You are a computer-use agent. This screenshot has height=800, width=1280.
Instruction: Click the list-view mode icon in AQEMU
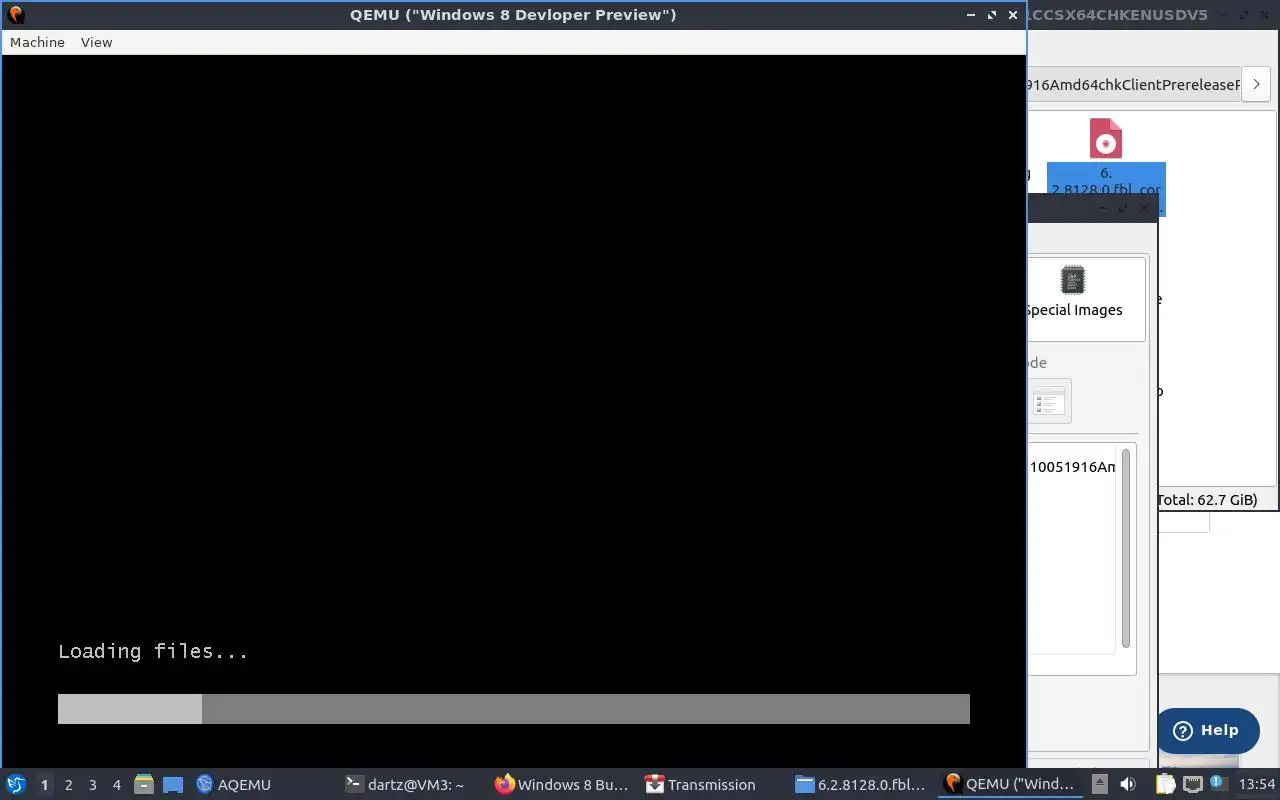click(1050, 401)
